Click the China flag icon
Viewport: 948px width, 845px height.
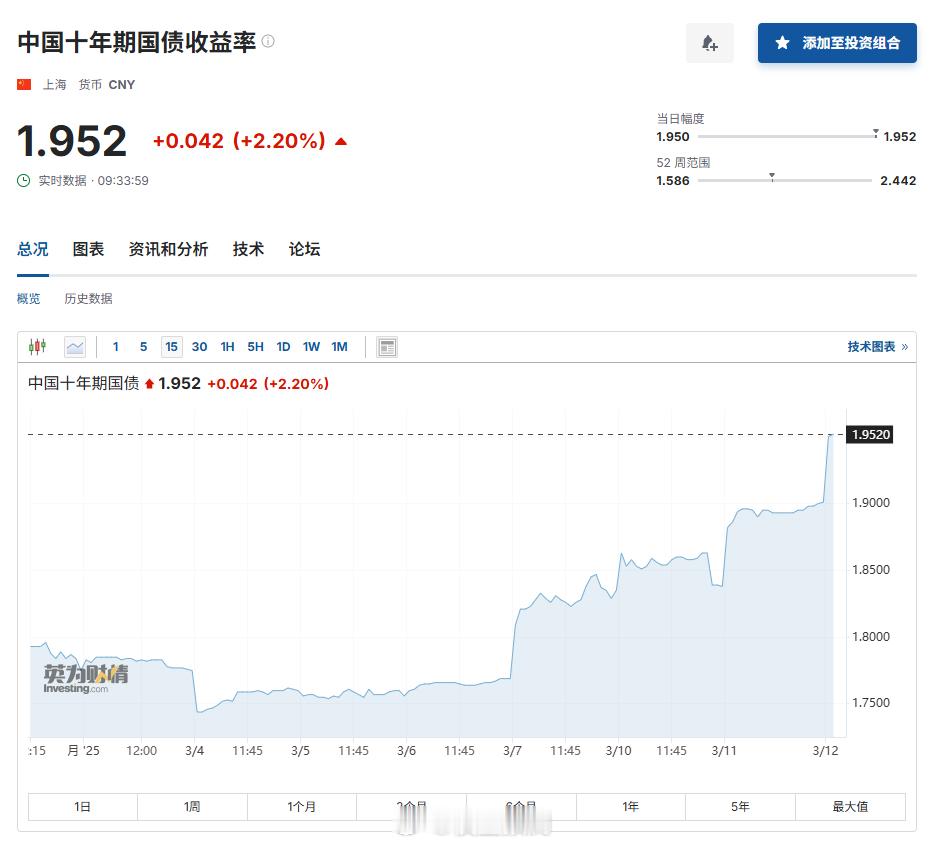(x=24, y=85)
